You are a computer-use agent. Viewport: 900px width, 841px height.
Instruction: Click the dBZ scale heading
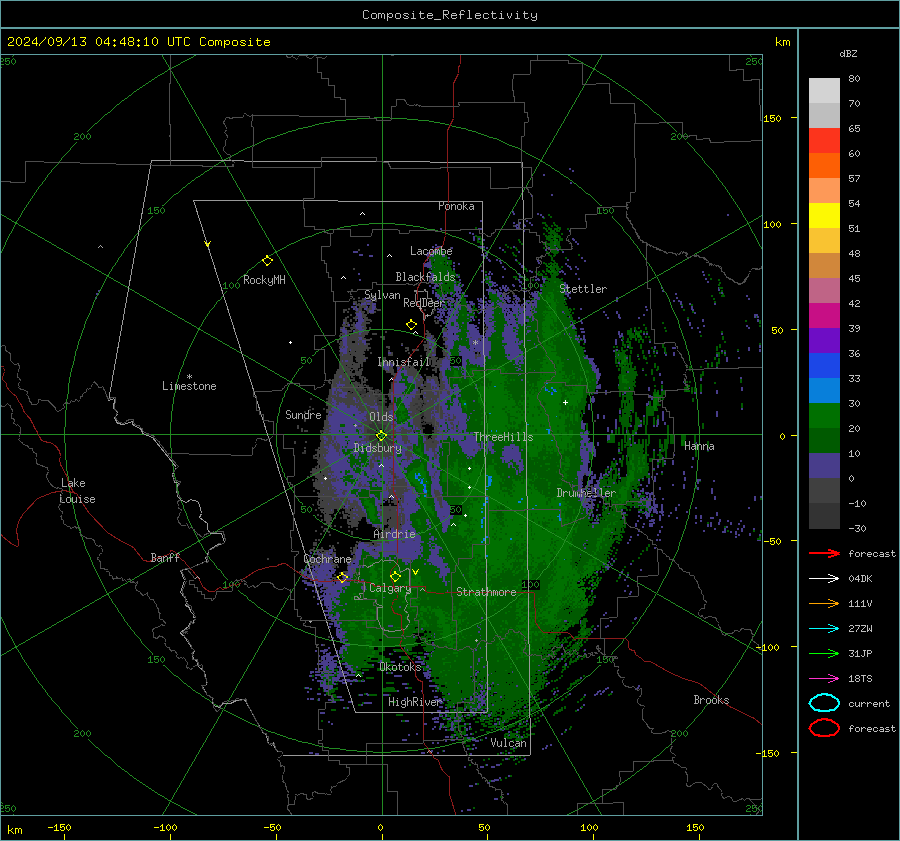[848, 54]
